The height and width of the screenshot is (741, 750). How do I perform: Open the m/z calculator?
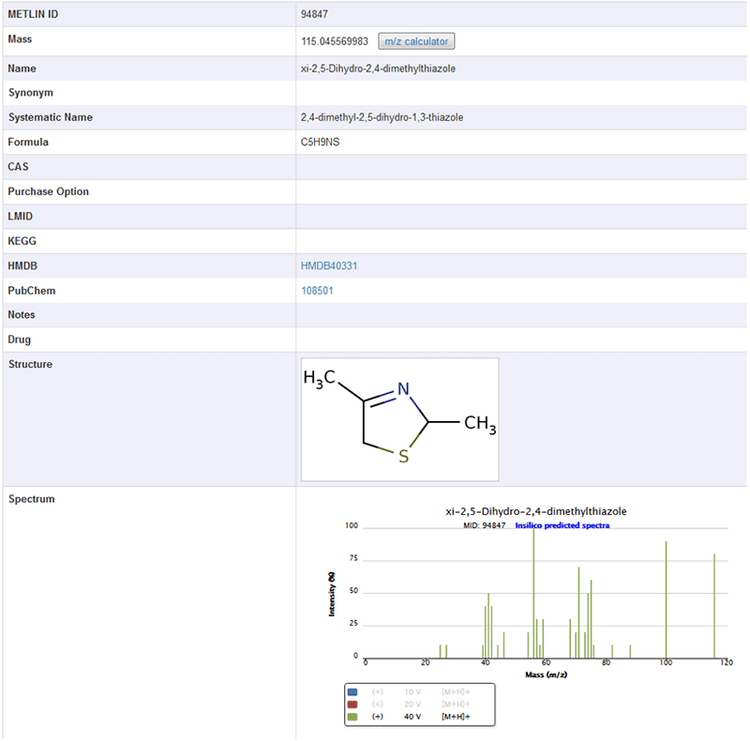tap(416, 41)
